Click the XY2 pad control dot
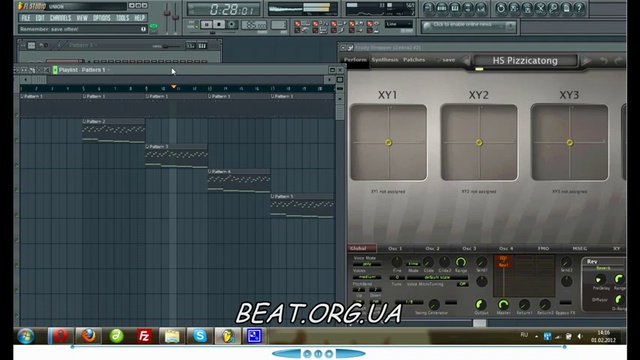This screenshot has width=640, height=360. point(479,143)
